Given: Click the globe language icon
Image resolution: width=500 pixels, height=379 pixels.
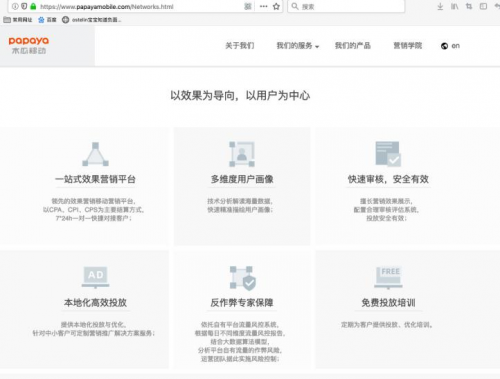Looking at the screenshot, I should (x=444, y=46).
